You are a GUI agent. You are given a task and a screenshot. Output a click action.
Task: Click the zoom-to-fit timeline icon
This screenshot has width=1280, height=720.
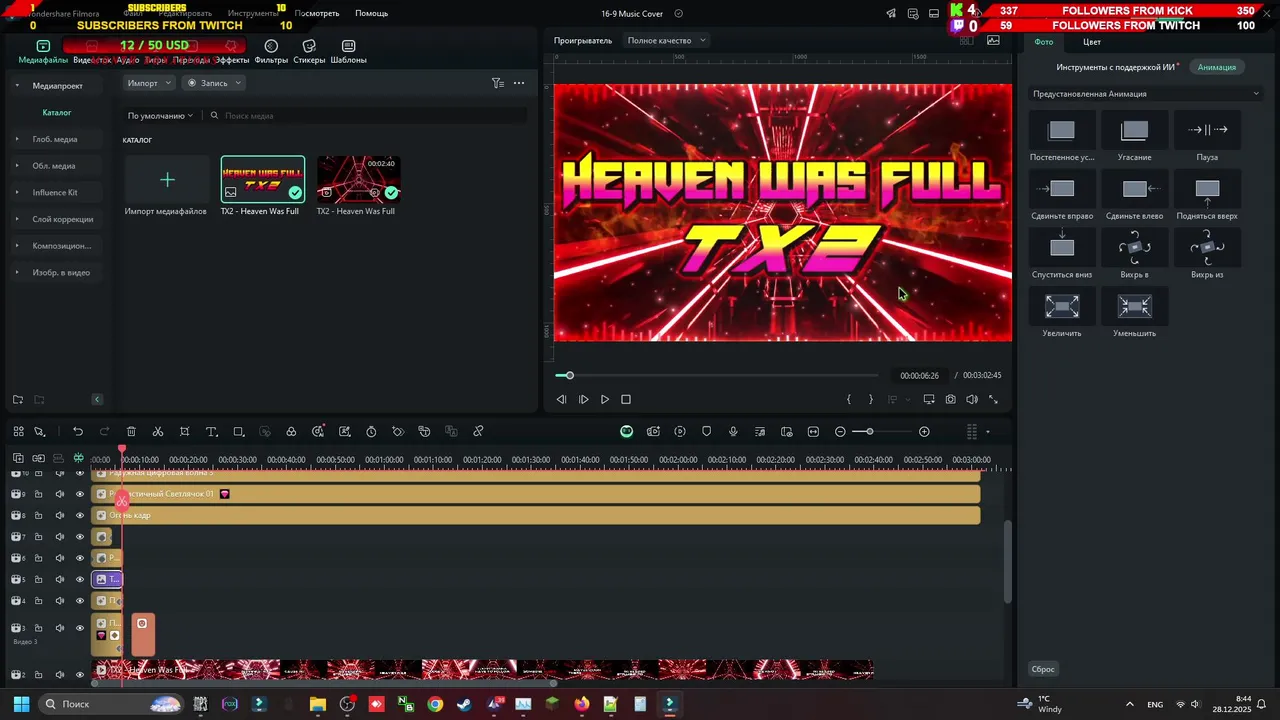813,432
